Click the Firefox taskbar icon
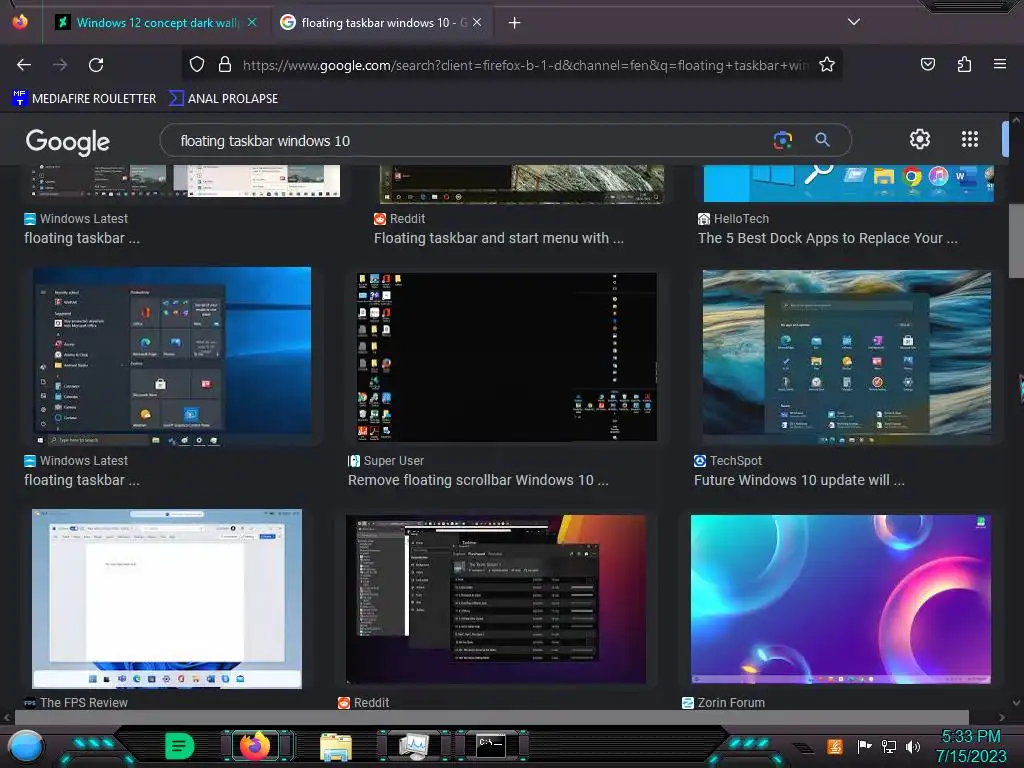This screenshot has width=1024, height=768. pyautogui.click(x=255, y=745)
